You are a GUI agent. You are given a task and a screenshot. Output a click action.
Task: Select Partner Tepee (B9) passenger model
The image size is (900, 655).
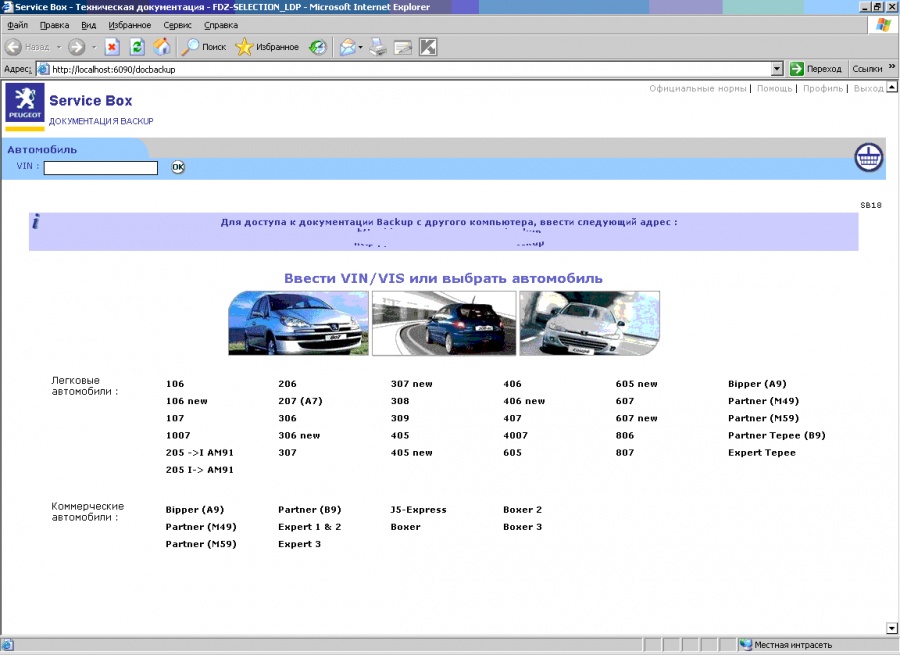[777, 436]
